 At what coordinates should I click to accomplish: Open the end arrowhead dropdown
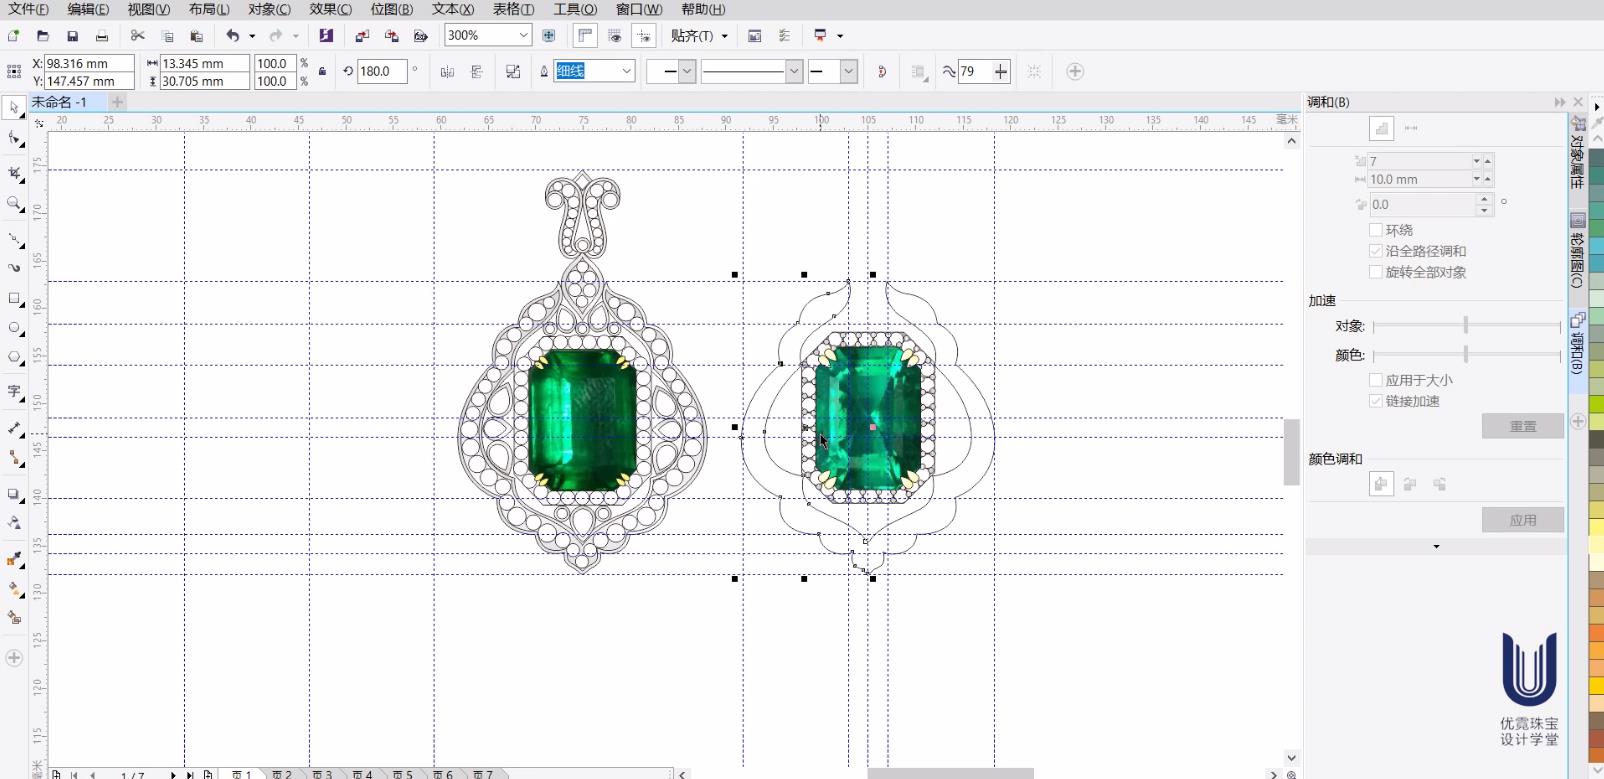pos(849,71)
